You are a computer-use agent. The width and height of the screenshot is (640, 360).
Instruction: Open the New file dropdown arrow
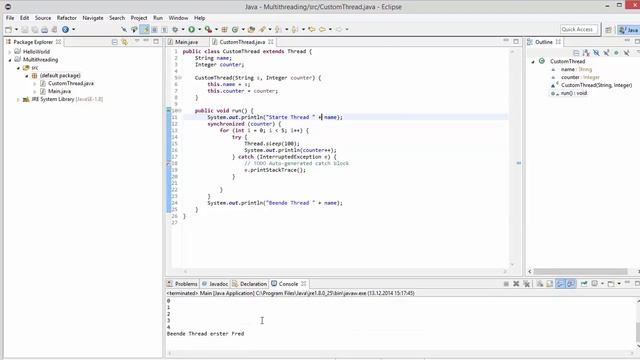tap(16, 29)
